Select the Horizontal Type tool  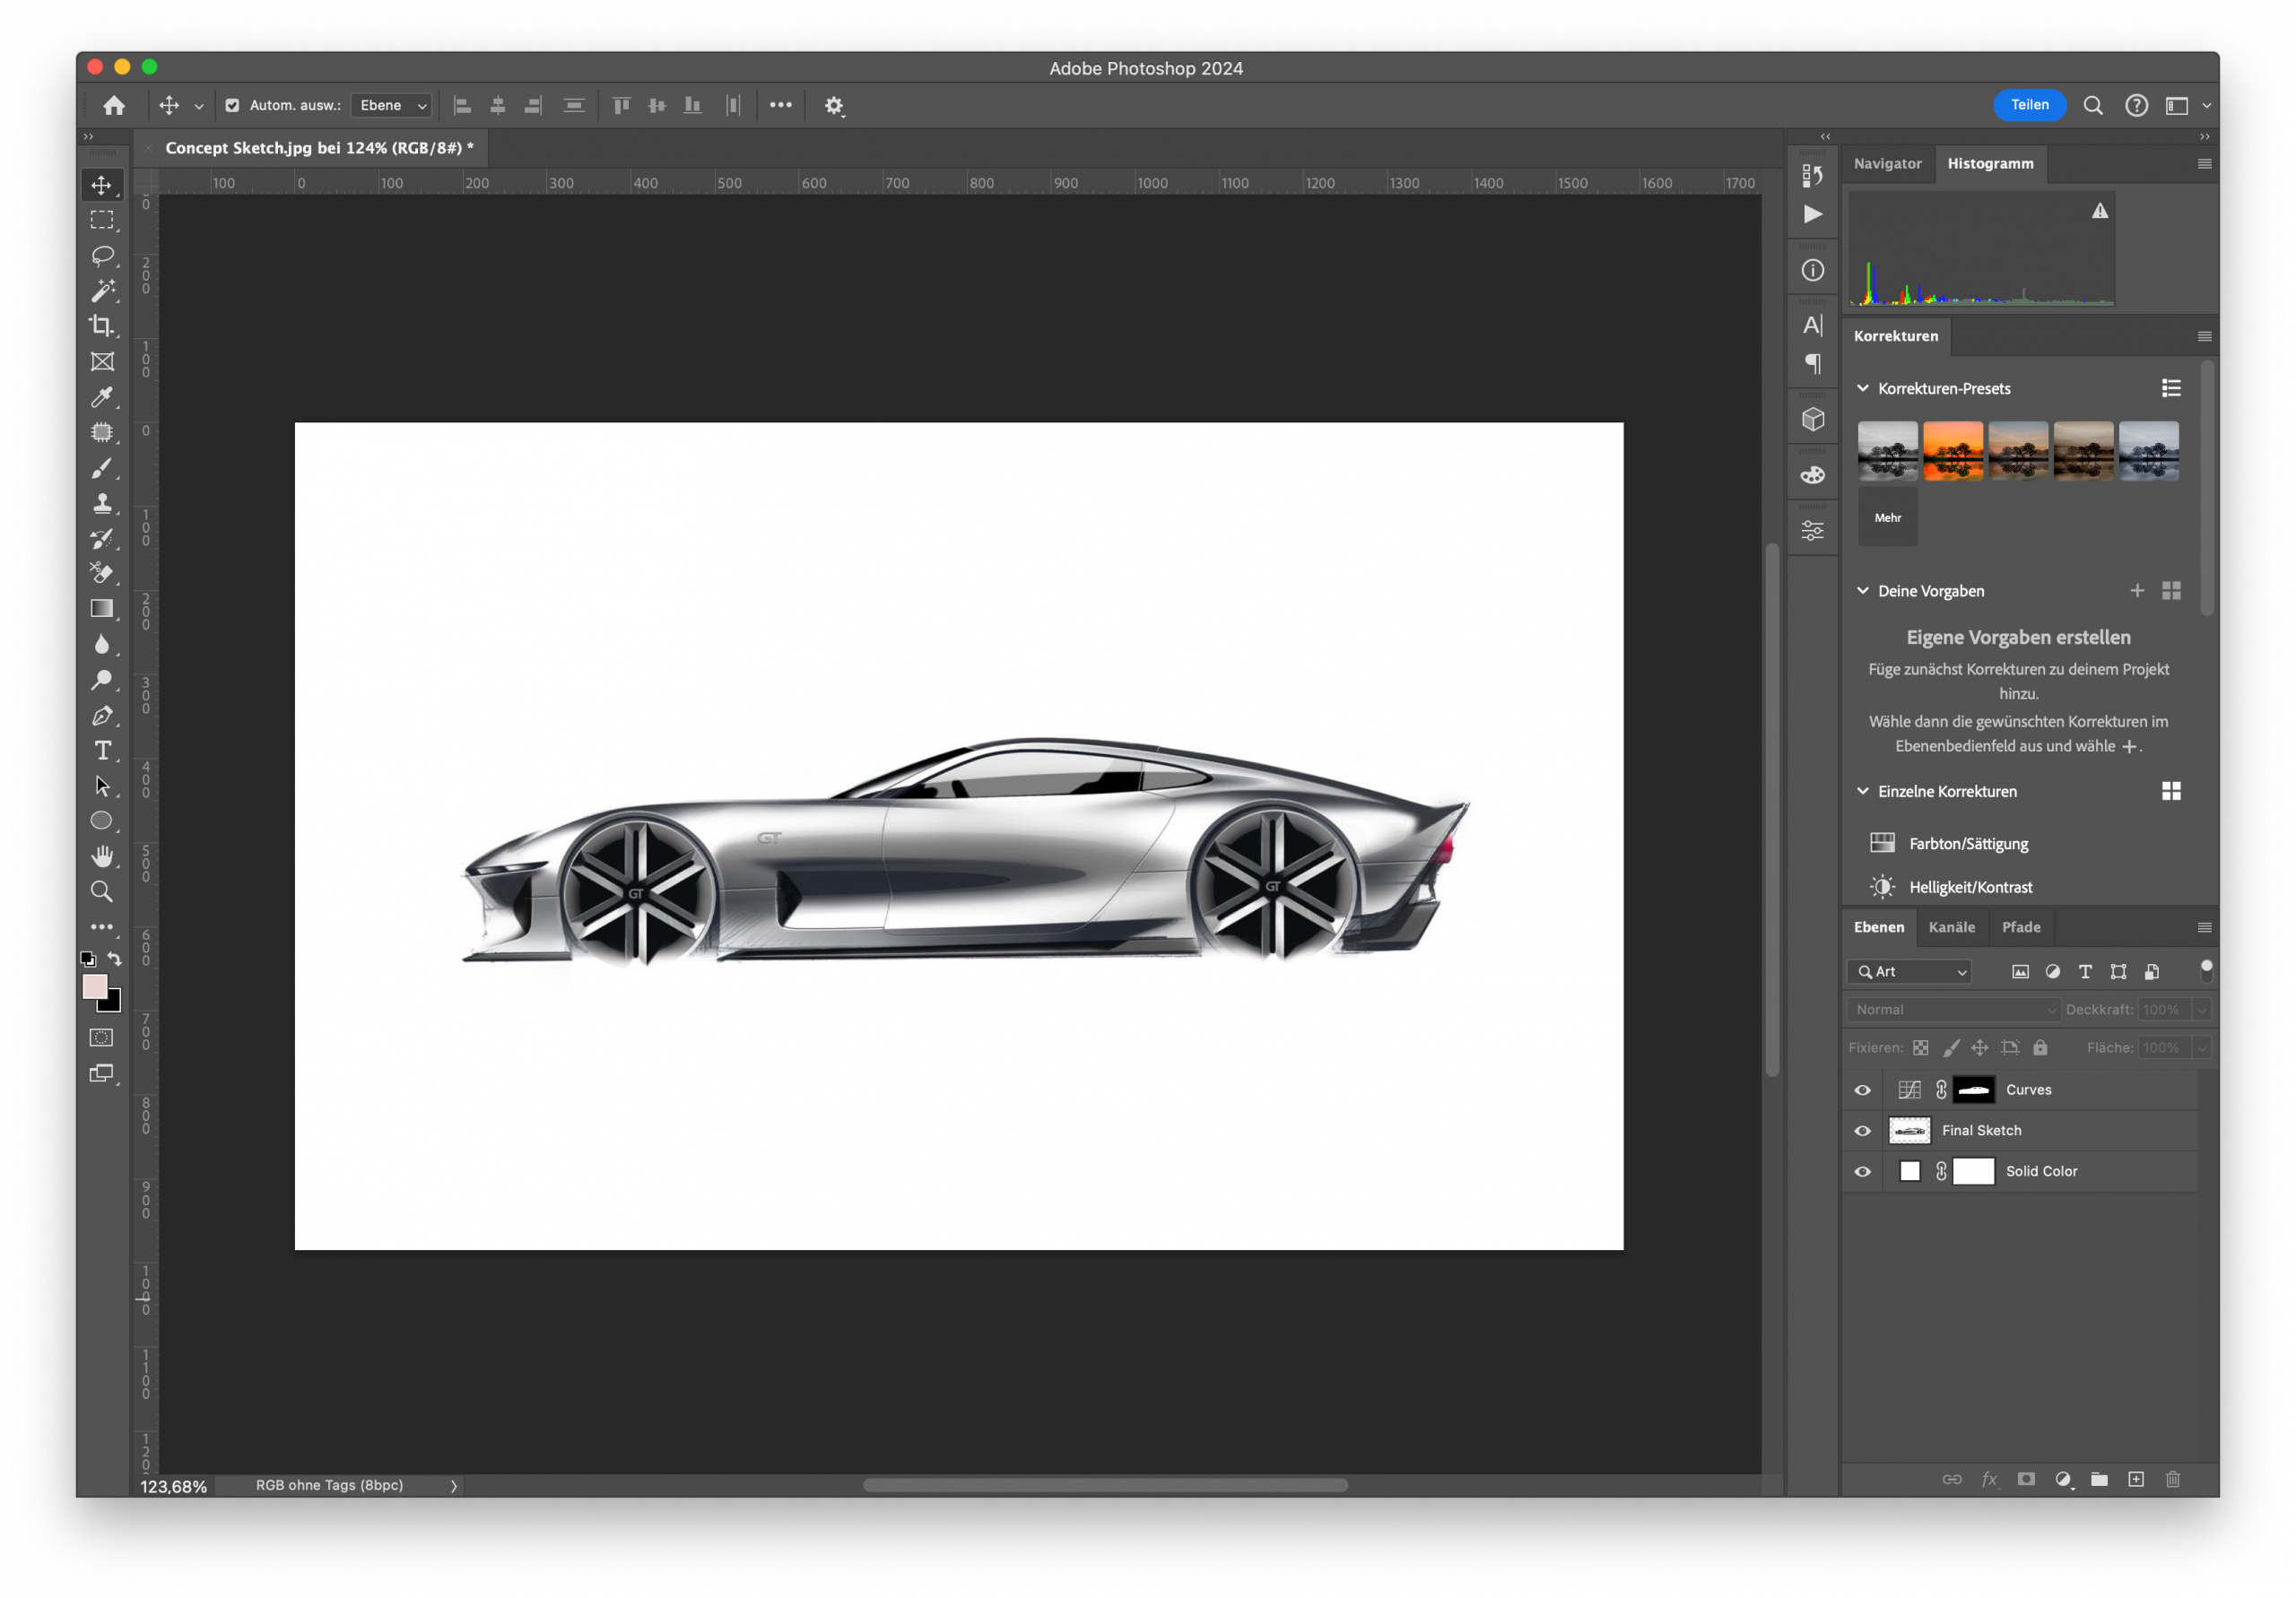[102, 749]
